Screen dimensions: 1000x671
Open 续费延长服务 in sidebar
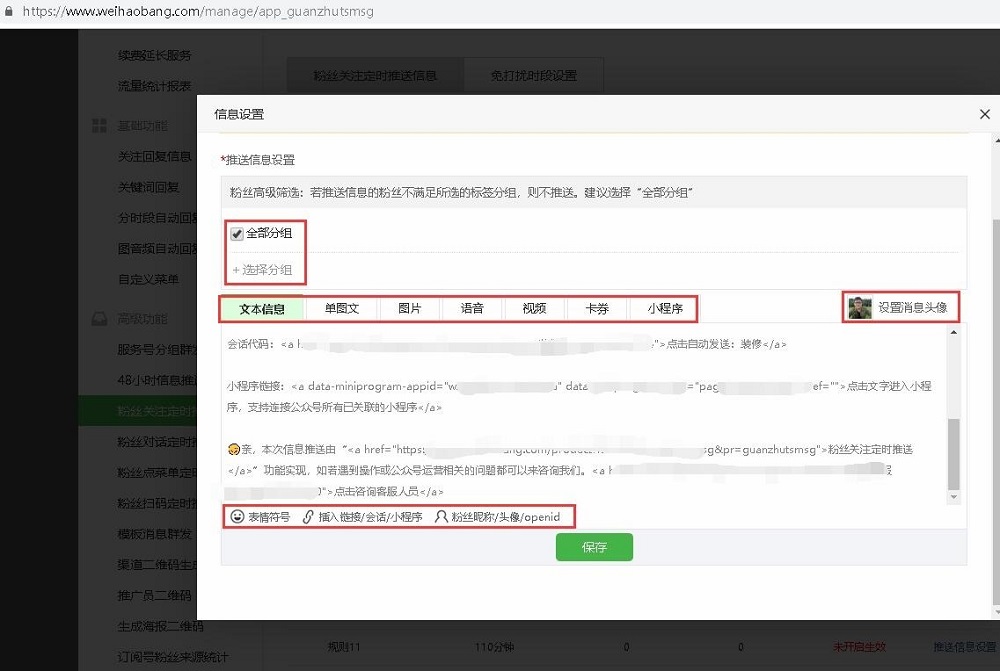click(154, 55)
